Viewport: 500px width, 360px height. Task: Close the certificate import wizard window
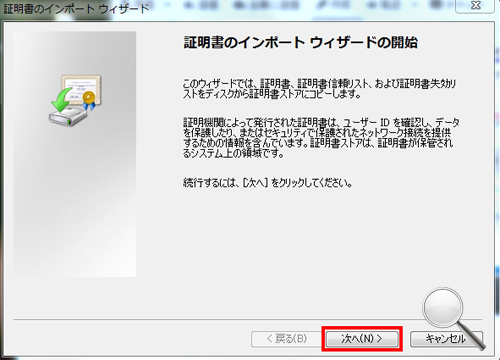point(476,6)
